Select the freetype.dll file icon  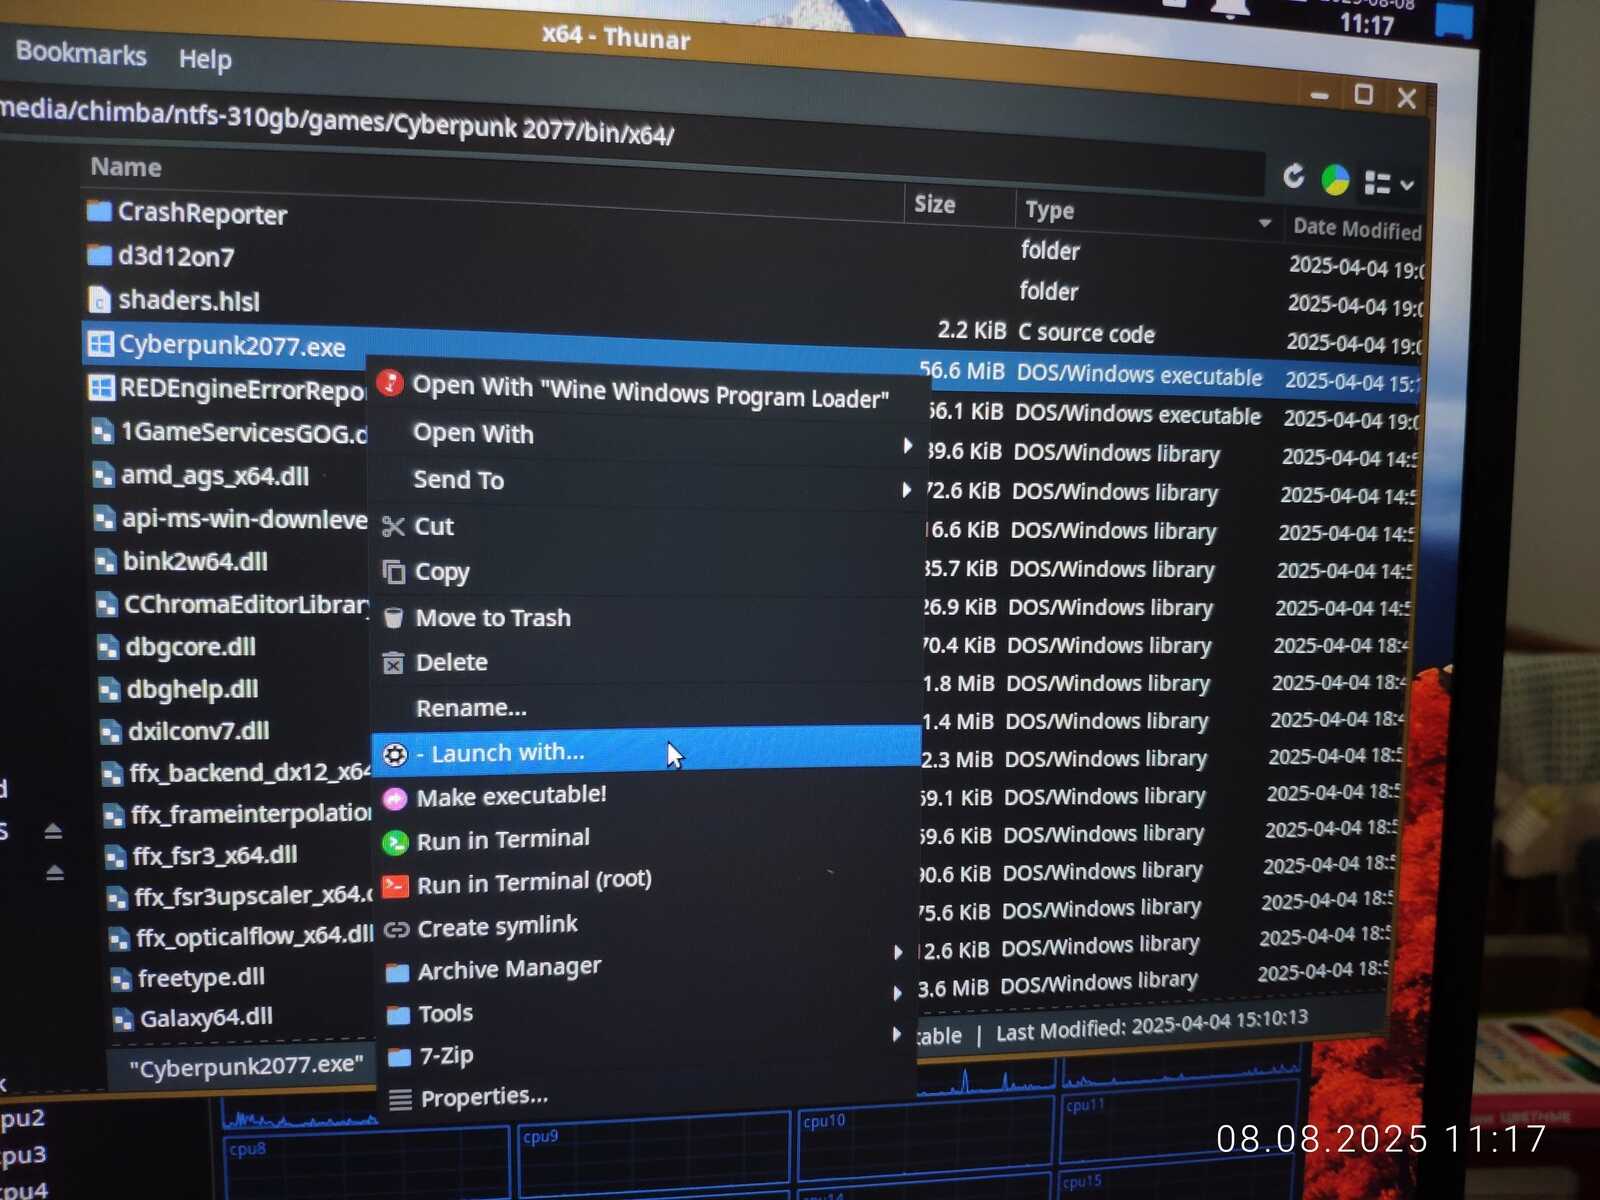pyautogui.click(x=121, y=979)
